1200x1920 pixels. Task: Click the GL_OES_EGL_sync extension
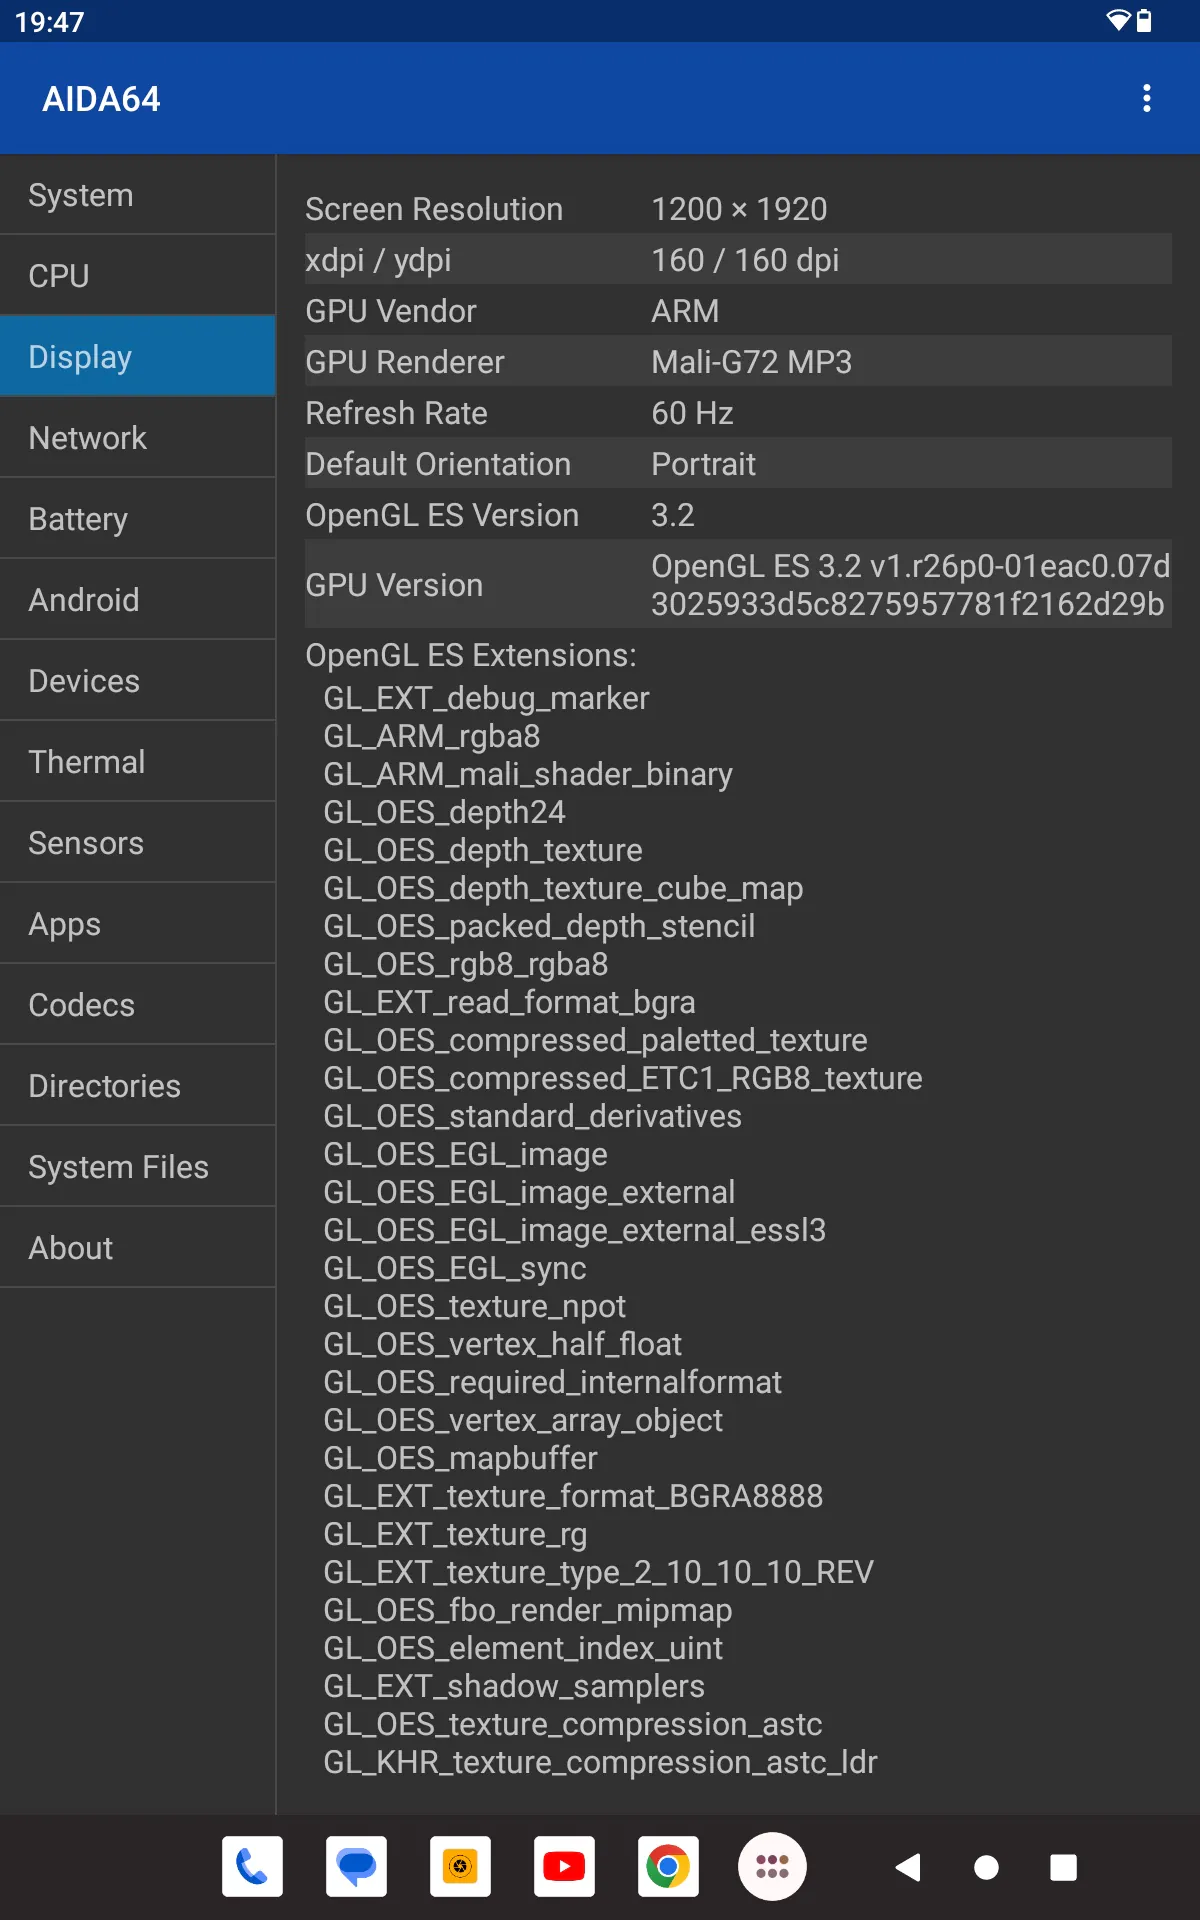pos(455,1268)
